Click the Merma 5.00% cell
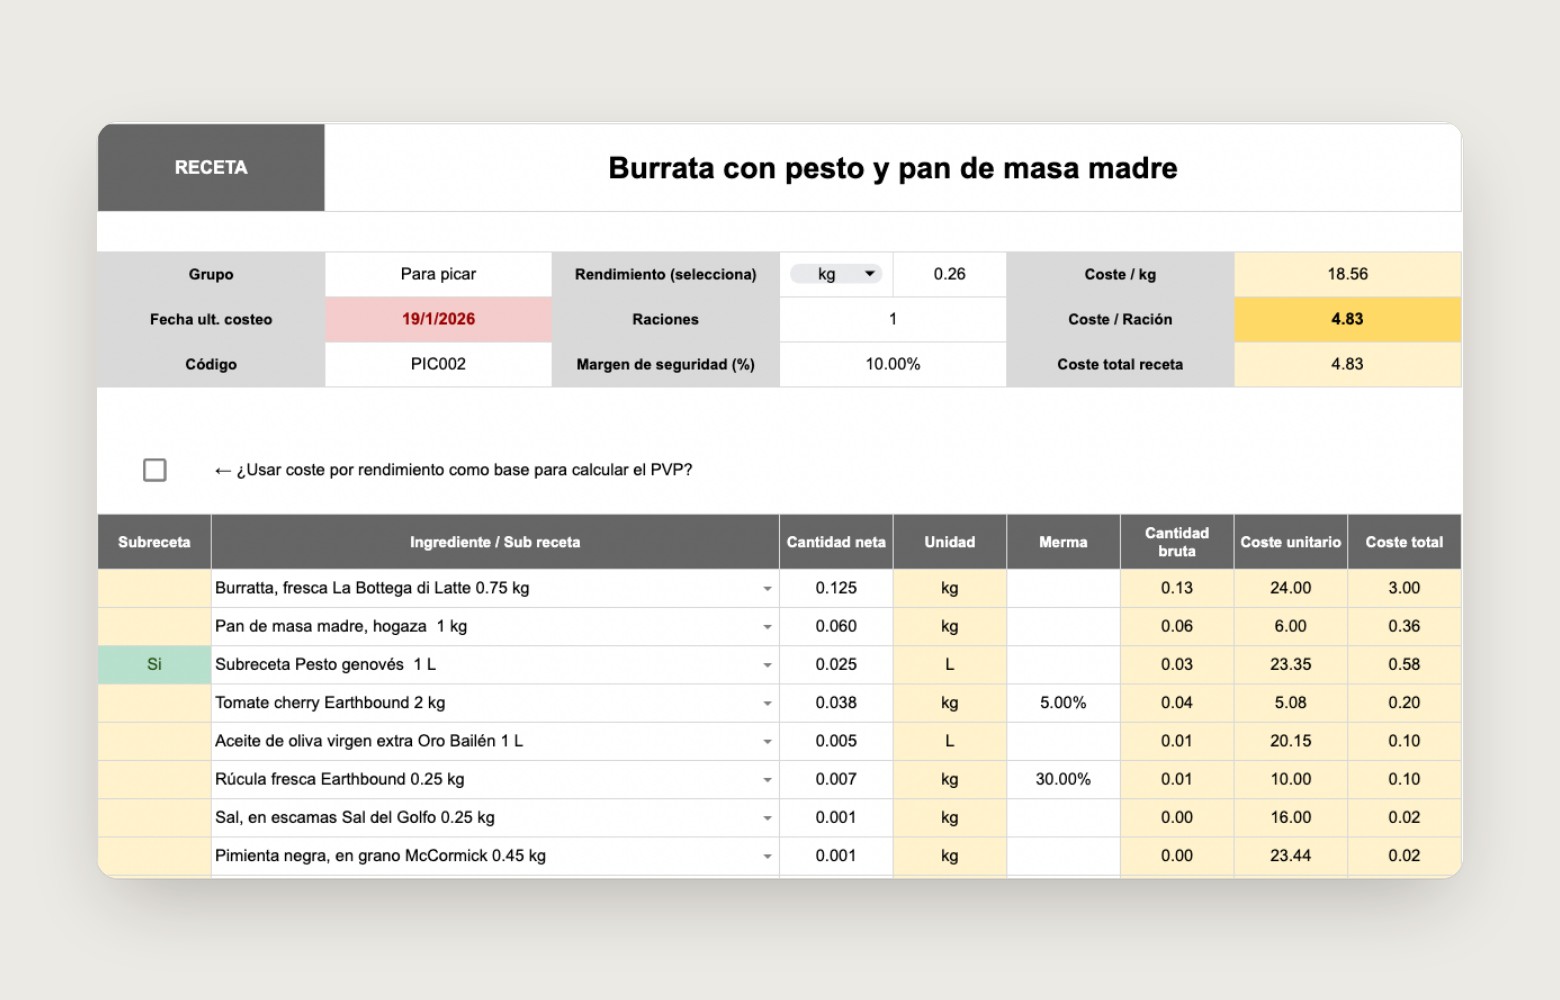Screen dimensions: 1560x1000 1063,703
